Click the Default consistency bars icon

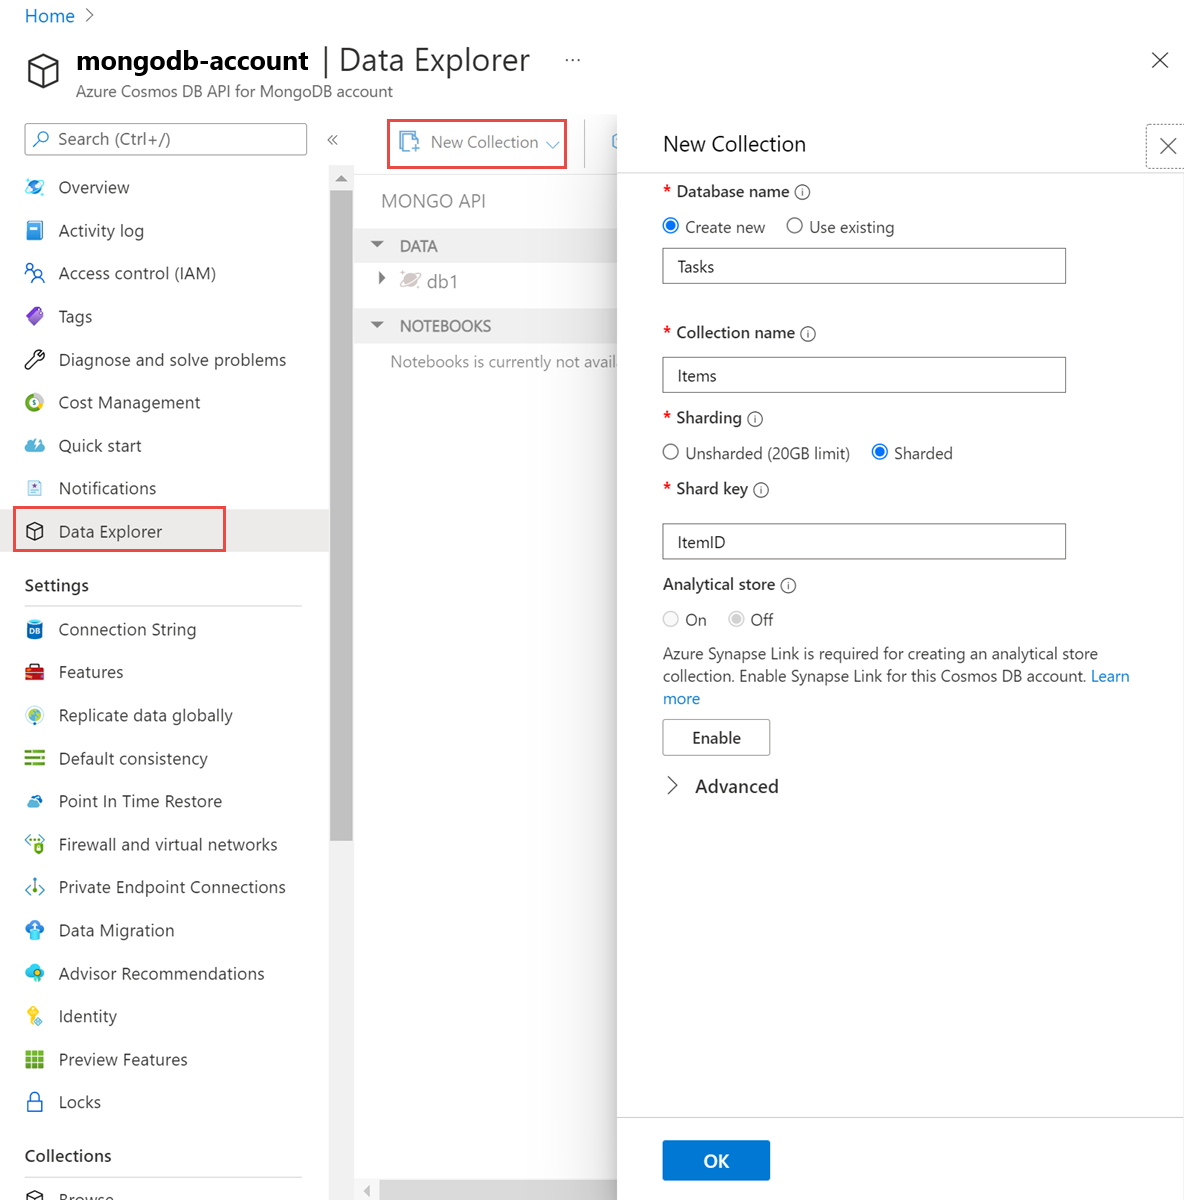tap(35, 758)
